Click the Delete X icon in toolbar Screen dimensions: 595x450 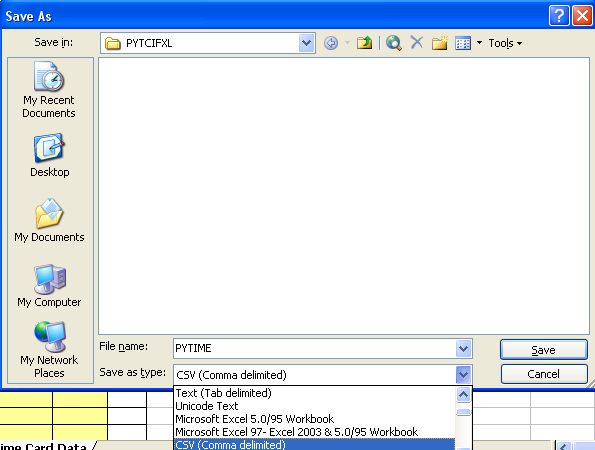(x=417, y=42)
